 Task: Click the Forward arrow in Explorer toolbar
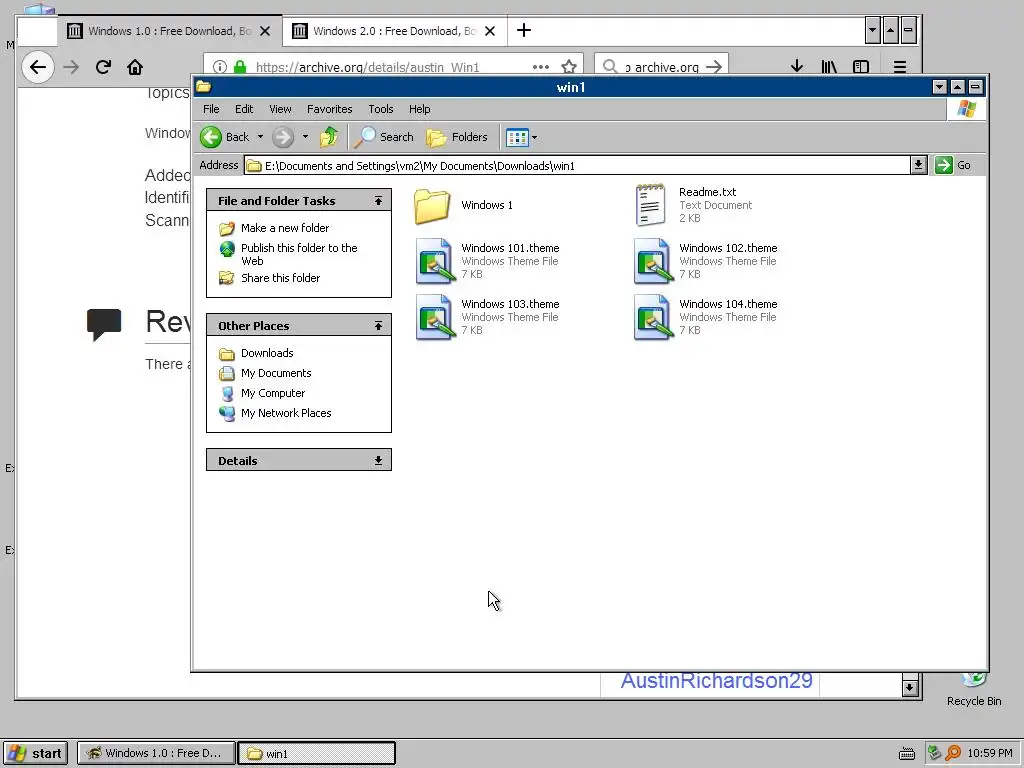coord(283,136)
